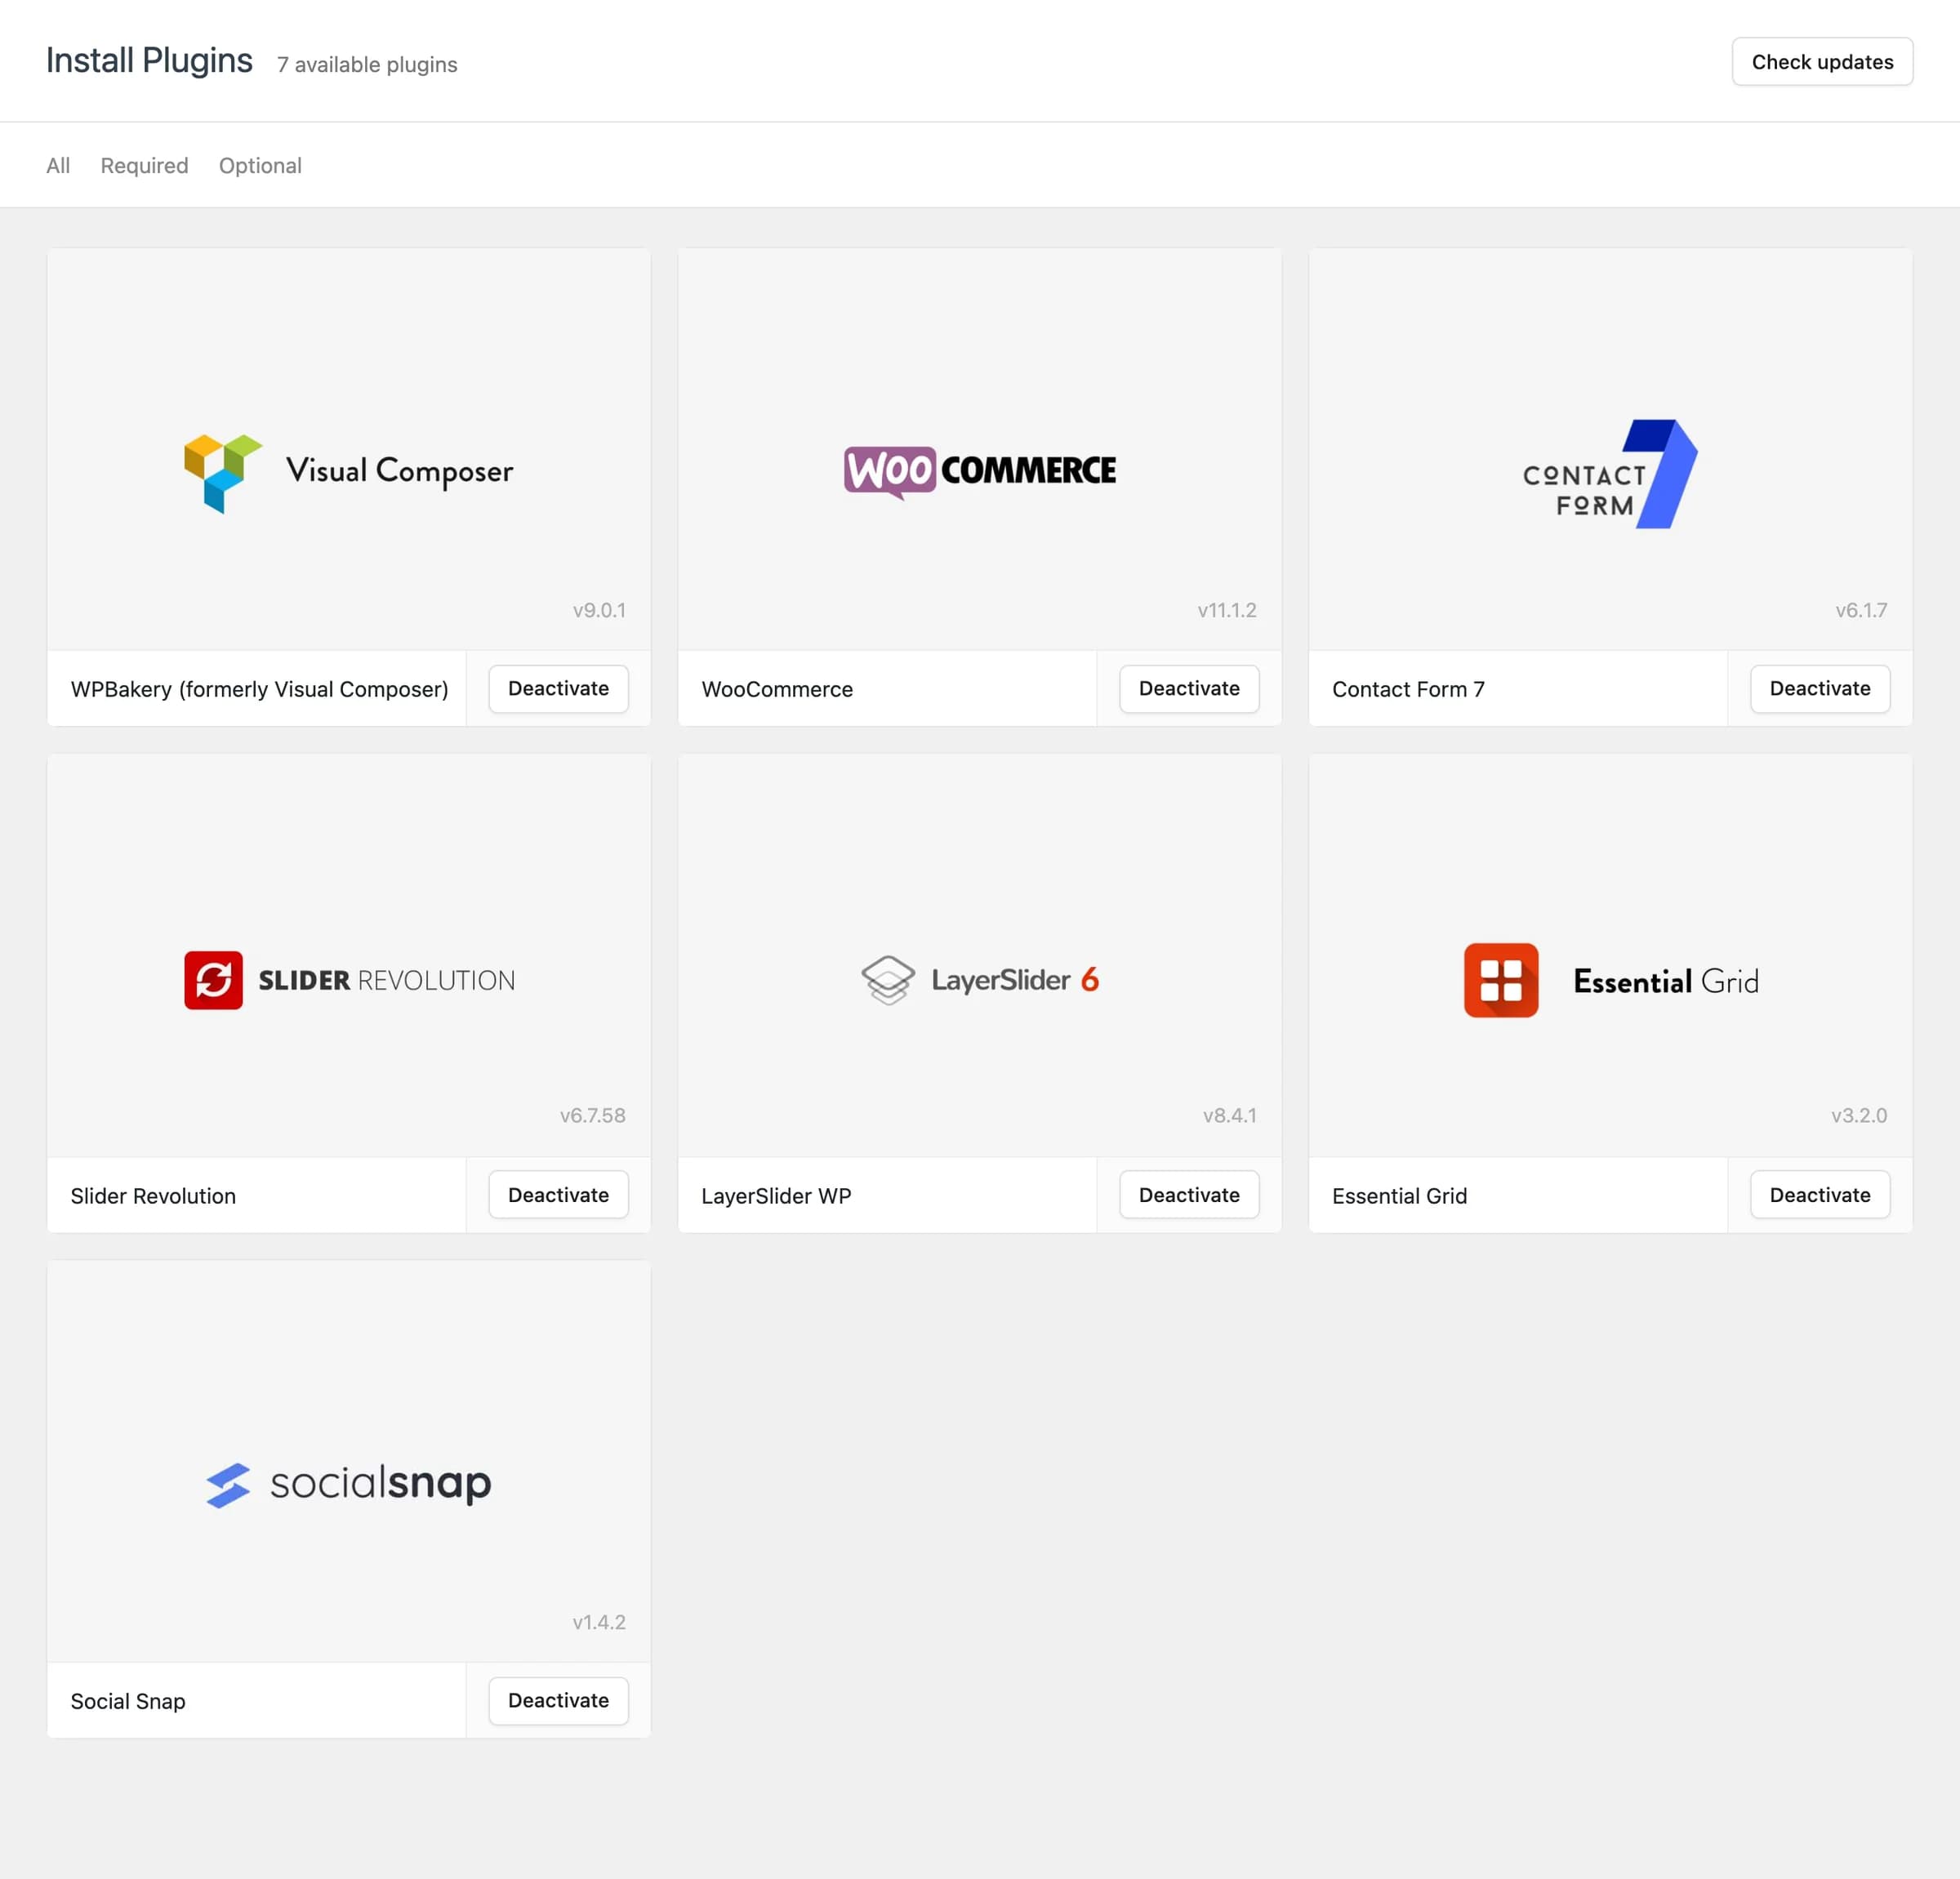Click the LayerSlider WP name text

coord(776,1196)
